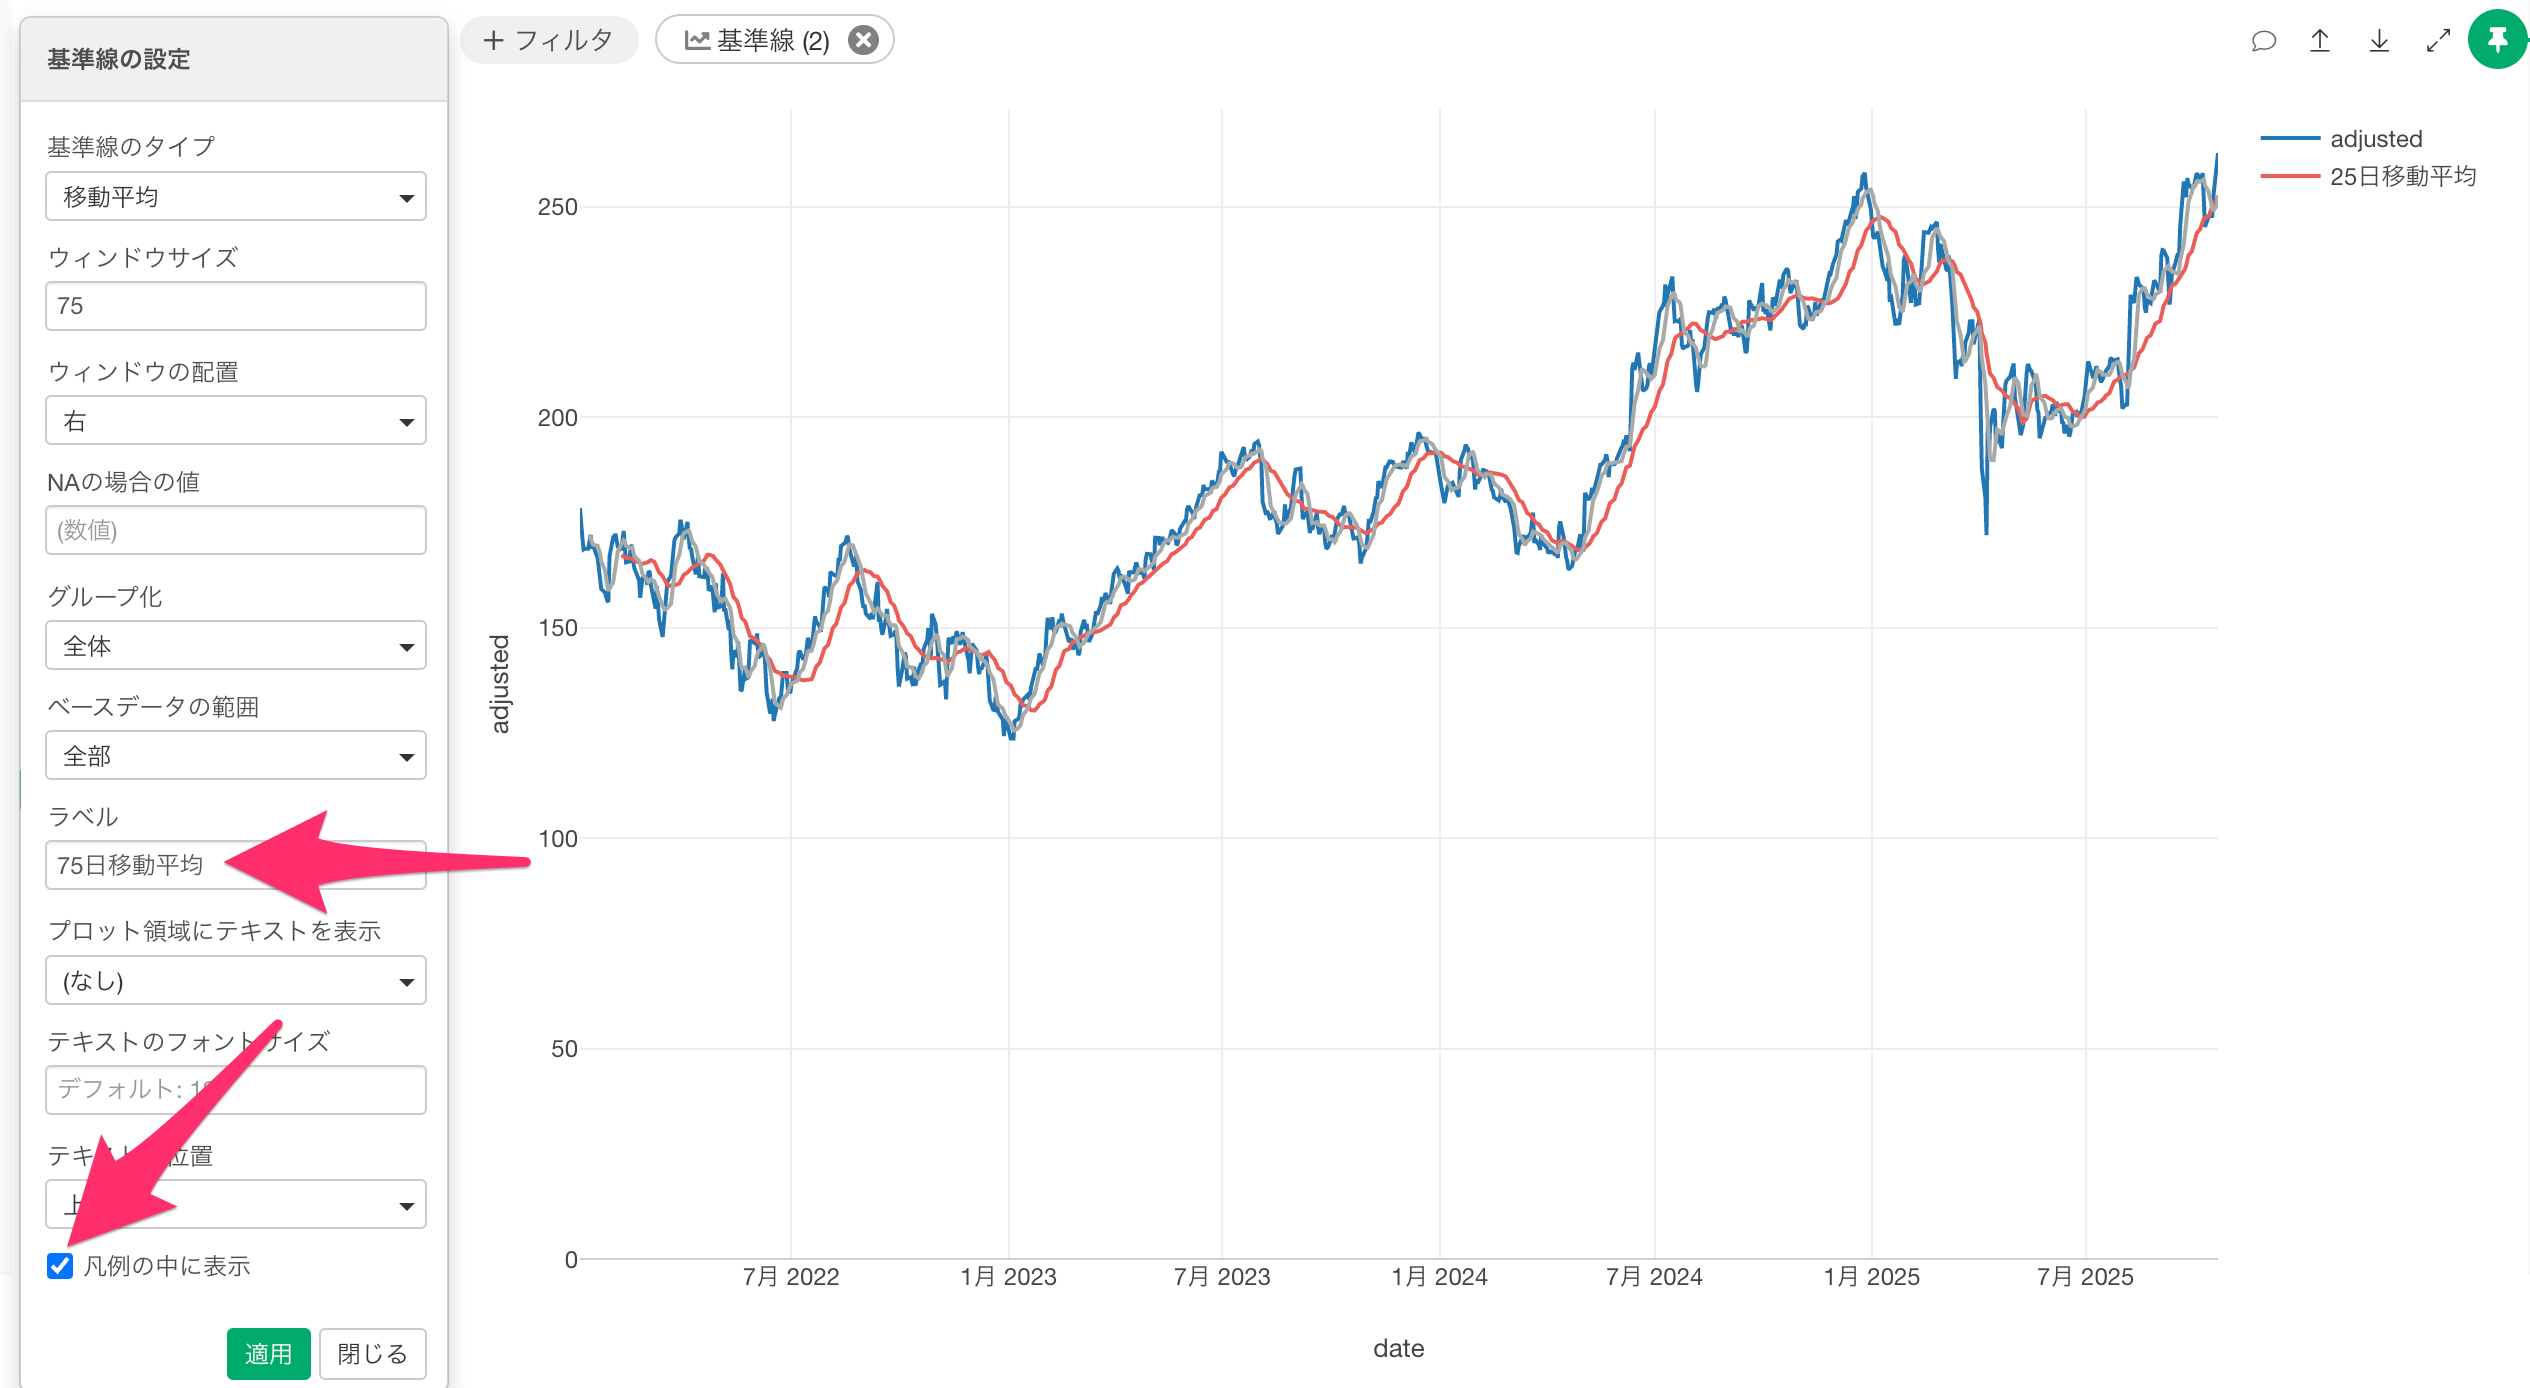Click the comment speech bubble icon
Image resolution: width=2530 pixels, height=1388 pixels.
[x=2263, y=41]
